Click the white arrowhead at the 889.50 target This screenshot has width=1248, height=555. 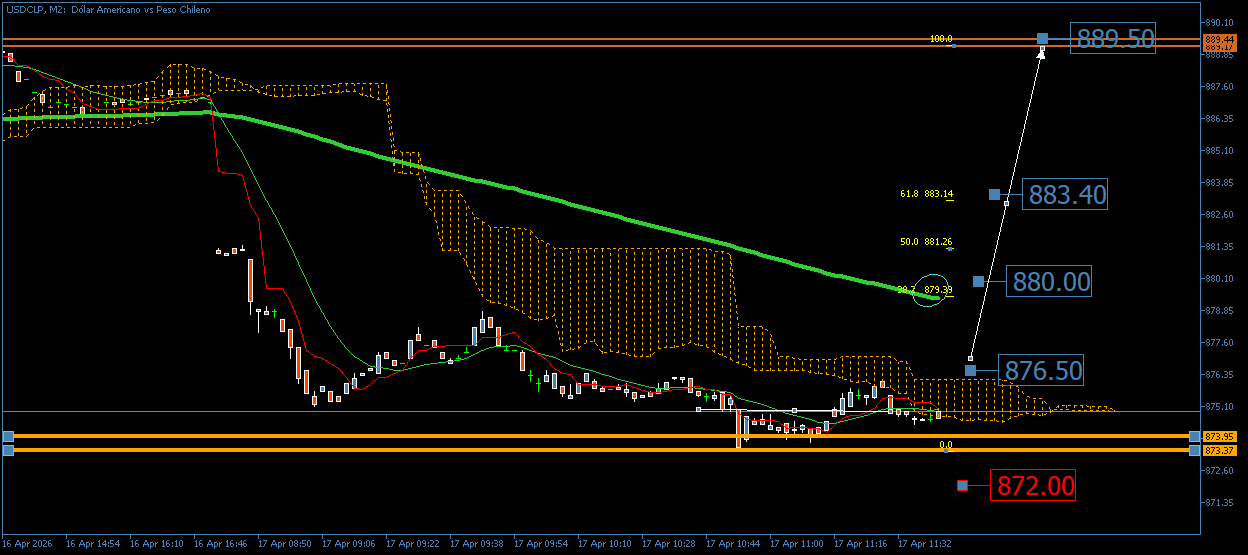point(1041,53)
